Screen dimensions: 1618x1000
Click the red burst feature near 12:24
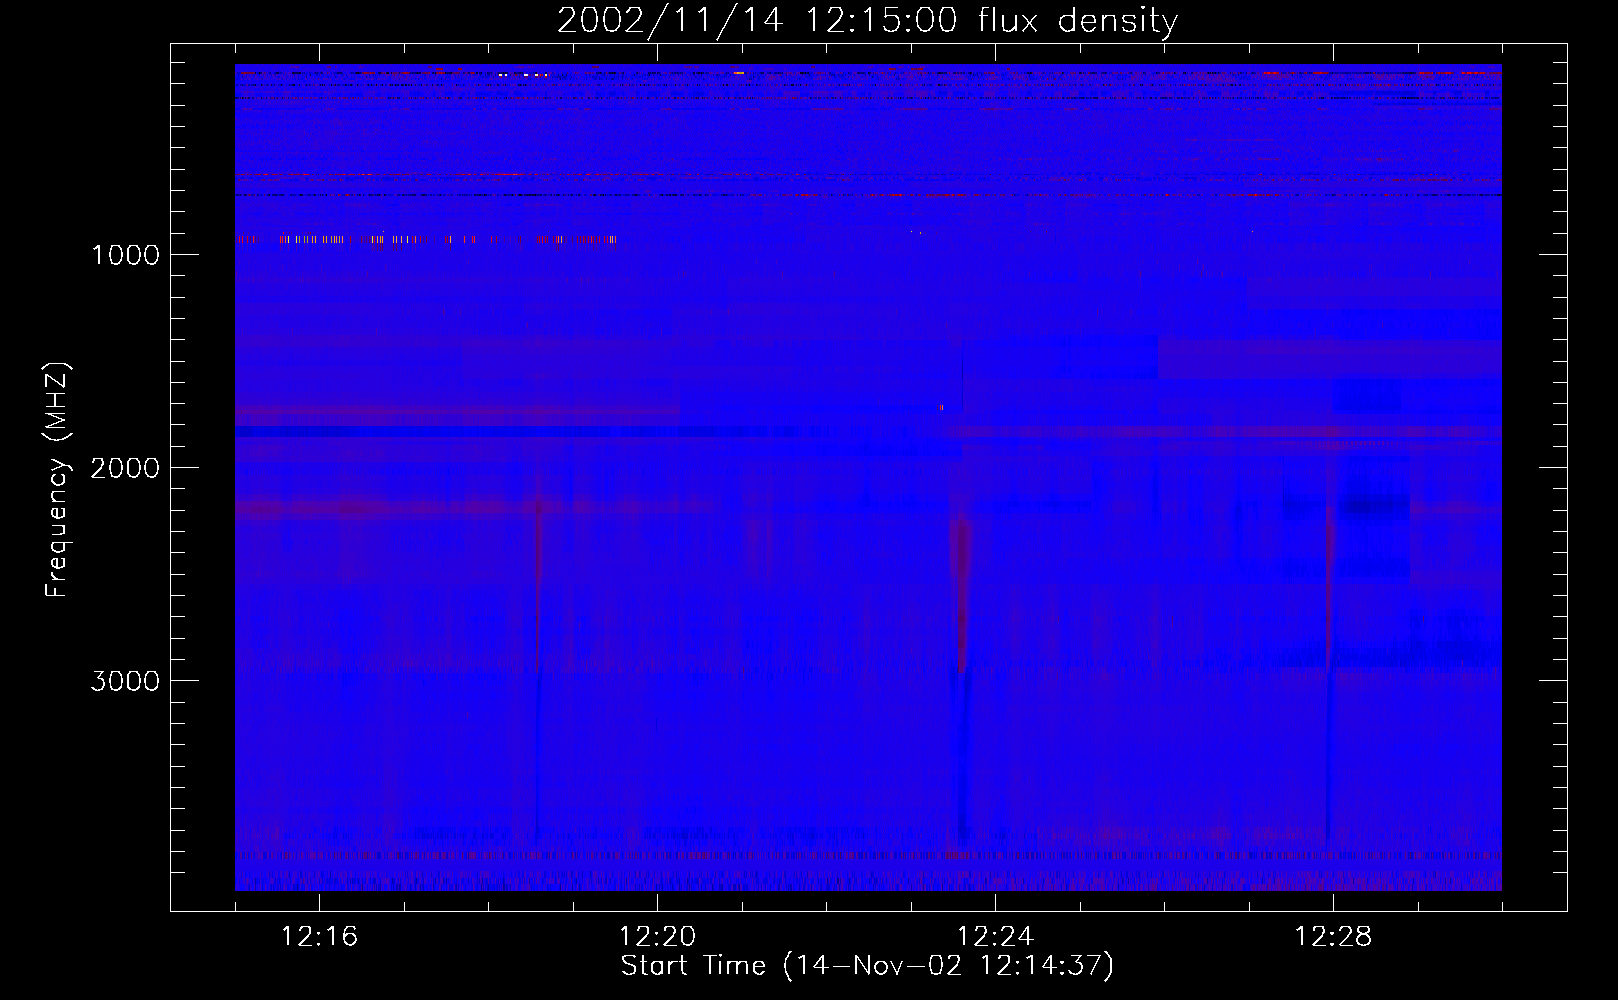tap(961, 595)
